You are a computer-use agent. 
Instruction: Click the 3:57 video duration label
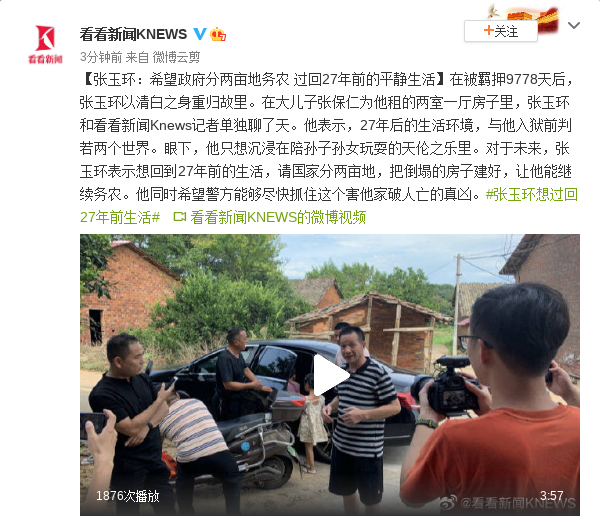pos(551,495)
